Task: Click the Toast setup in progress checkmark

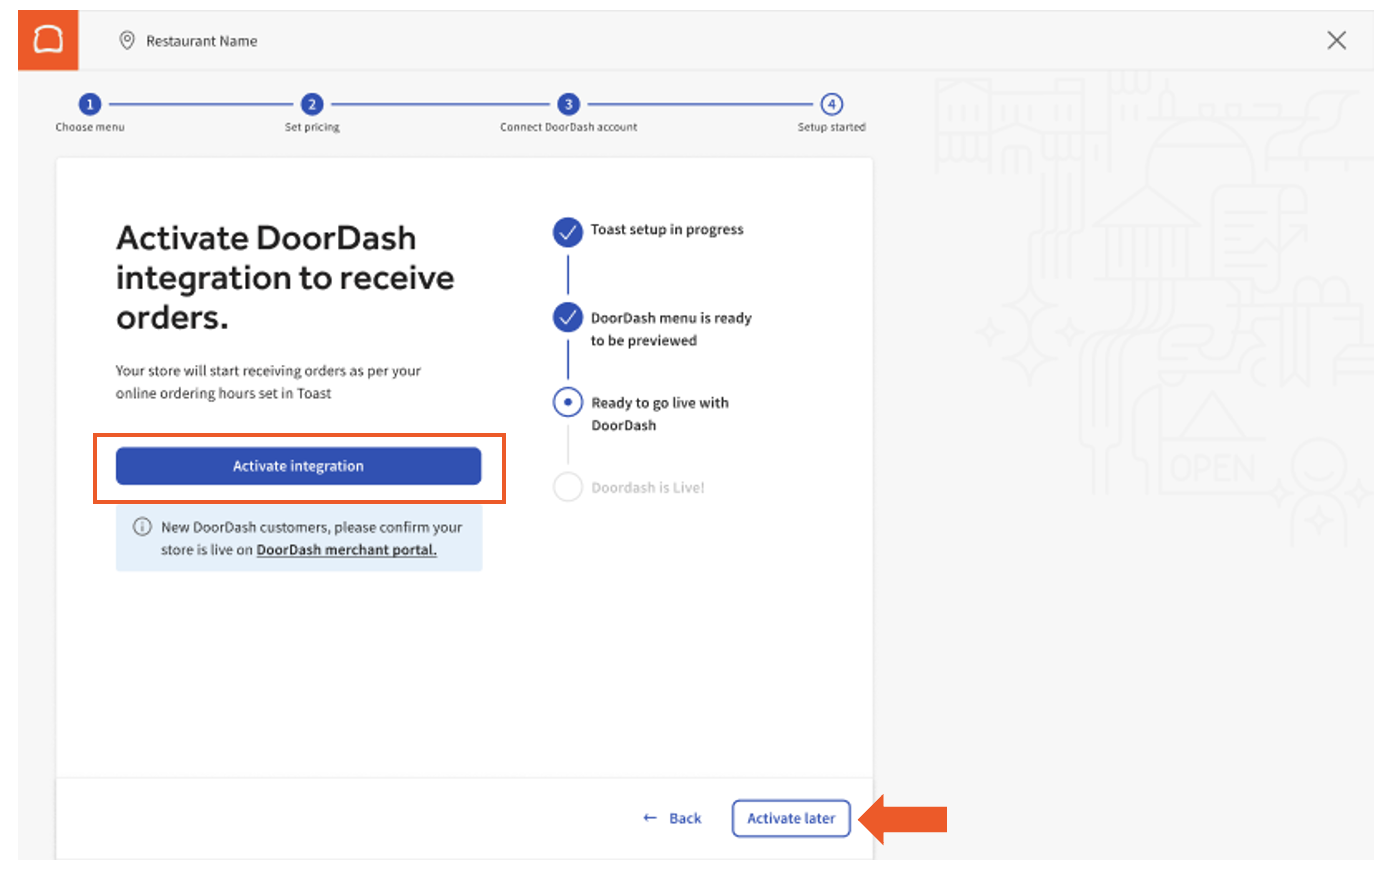Action: (567, 231)
